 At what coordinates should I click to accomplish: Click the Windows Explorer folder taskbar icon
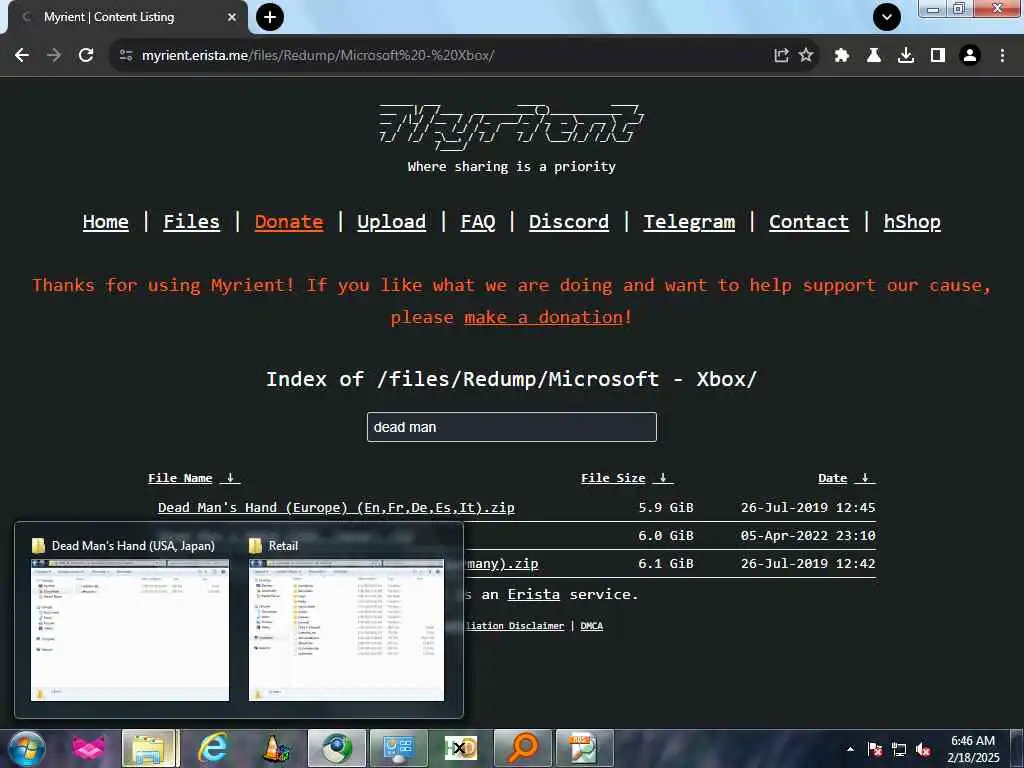tap(150, 748)
